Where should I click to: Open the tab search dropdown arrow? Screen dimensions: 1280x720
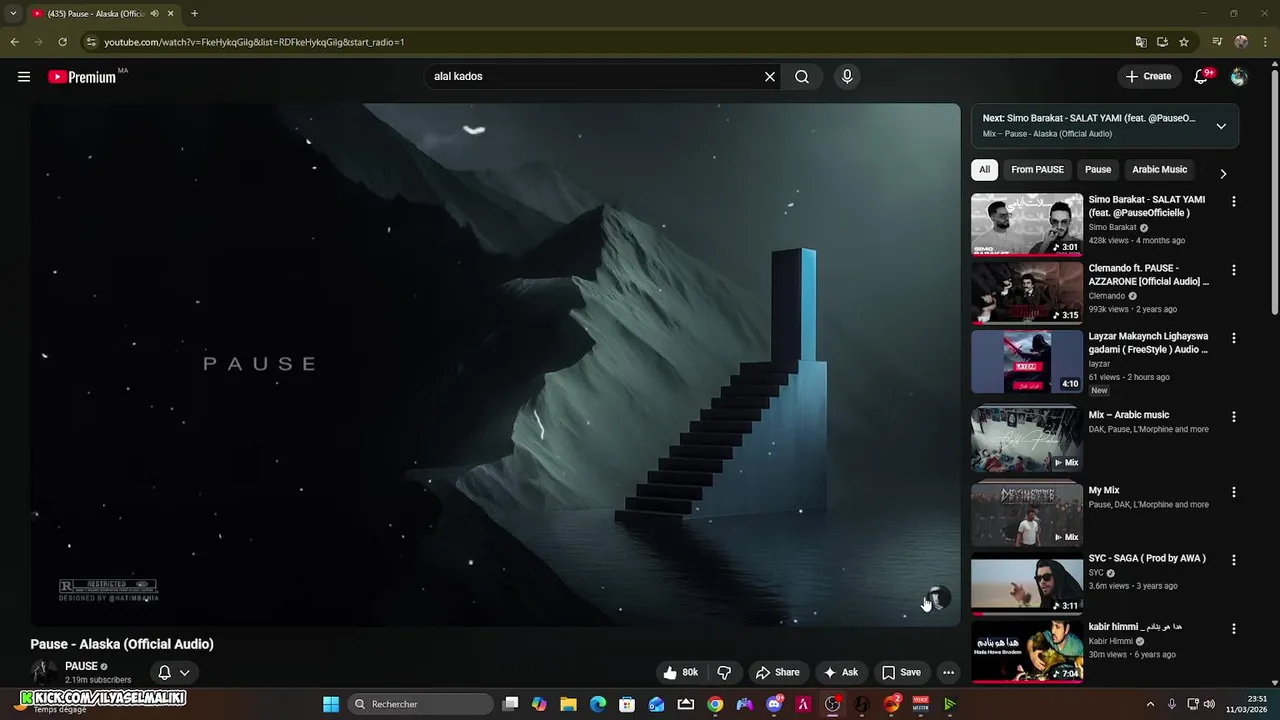coord(13,14)
